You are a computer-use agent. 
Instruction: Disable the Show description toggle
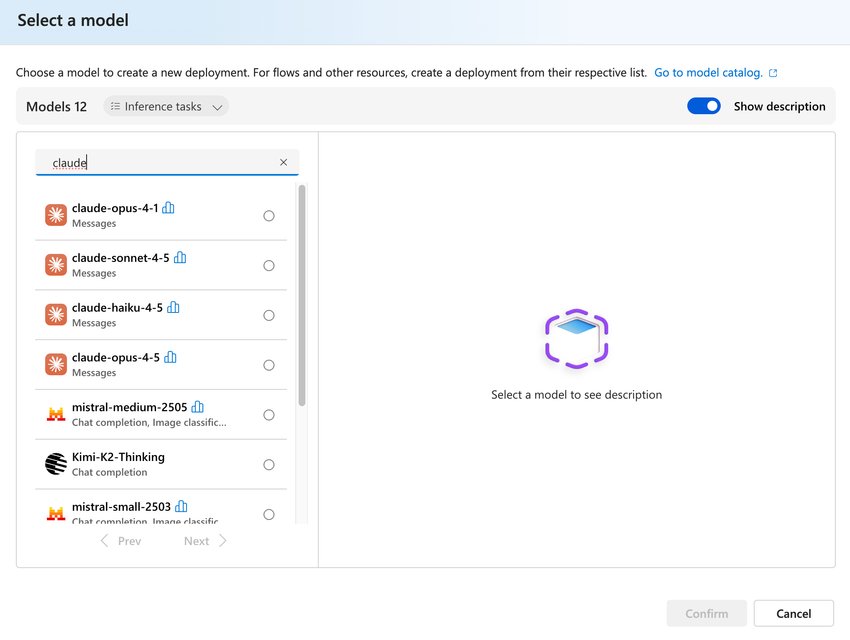tap(704, 105)
